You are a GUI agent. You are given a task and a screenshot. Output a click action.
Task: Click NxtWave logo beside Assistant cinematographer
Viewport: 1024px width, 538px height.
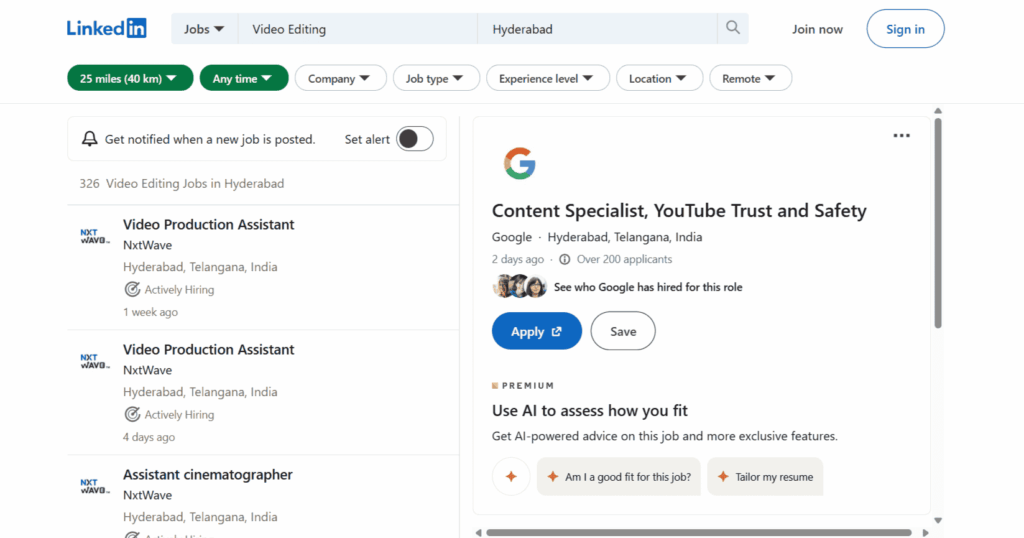point(95,486)
